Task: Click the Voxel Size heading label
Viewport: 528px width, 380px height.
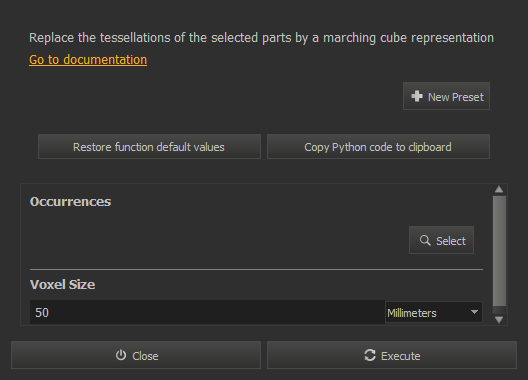Action: click(x=63, y=284)
